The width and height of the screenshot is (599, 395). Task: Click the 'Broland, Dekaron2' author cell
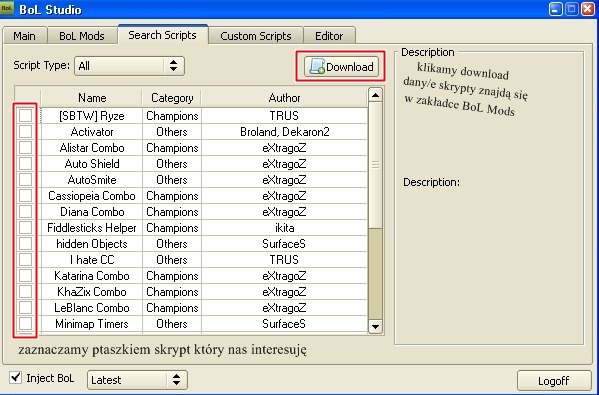point(284,132)
